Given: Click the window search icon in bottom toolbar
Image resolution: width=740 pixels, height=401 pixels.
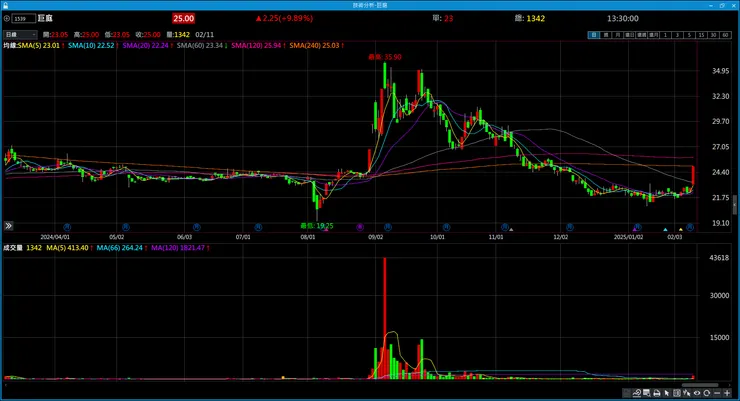Looking at the screenshot, I should point(647,393).
